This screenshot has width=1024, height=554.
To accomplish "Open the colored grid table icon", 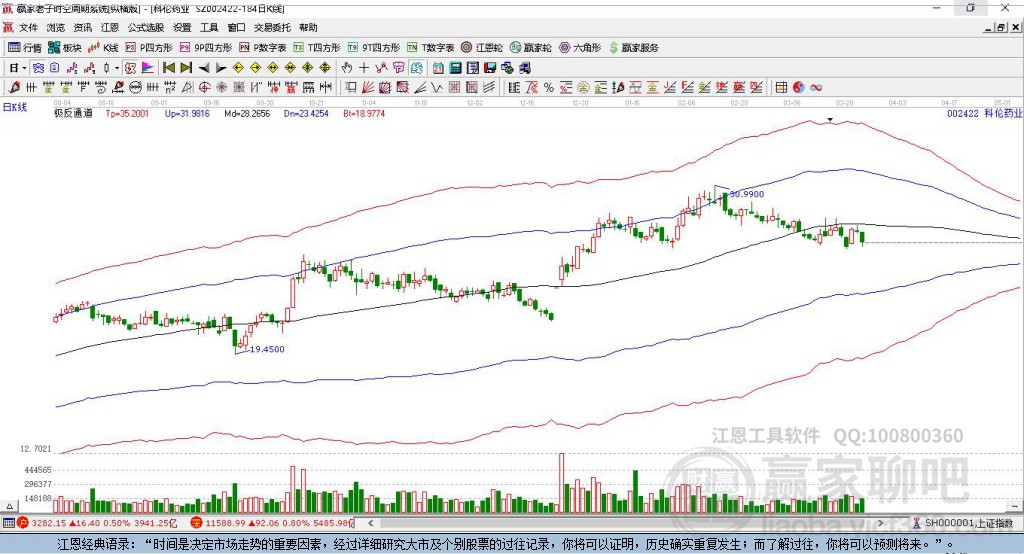I will 781,88.
